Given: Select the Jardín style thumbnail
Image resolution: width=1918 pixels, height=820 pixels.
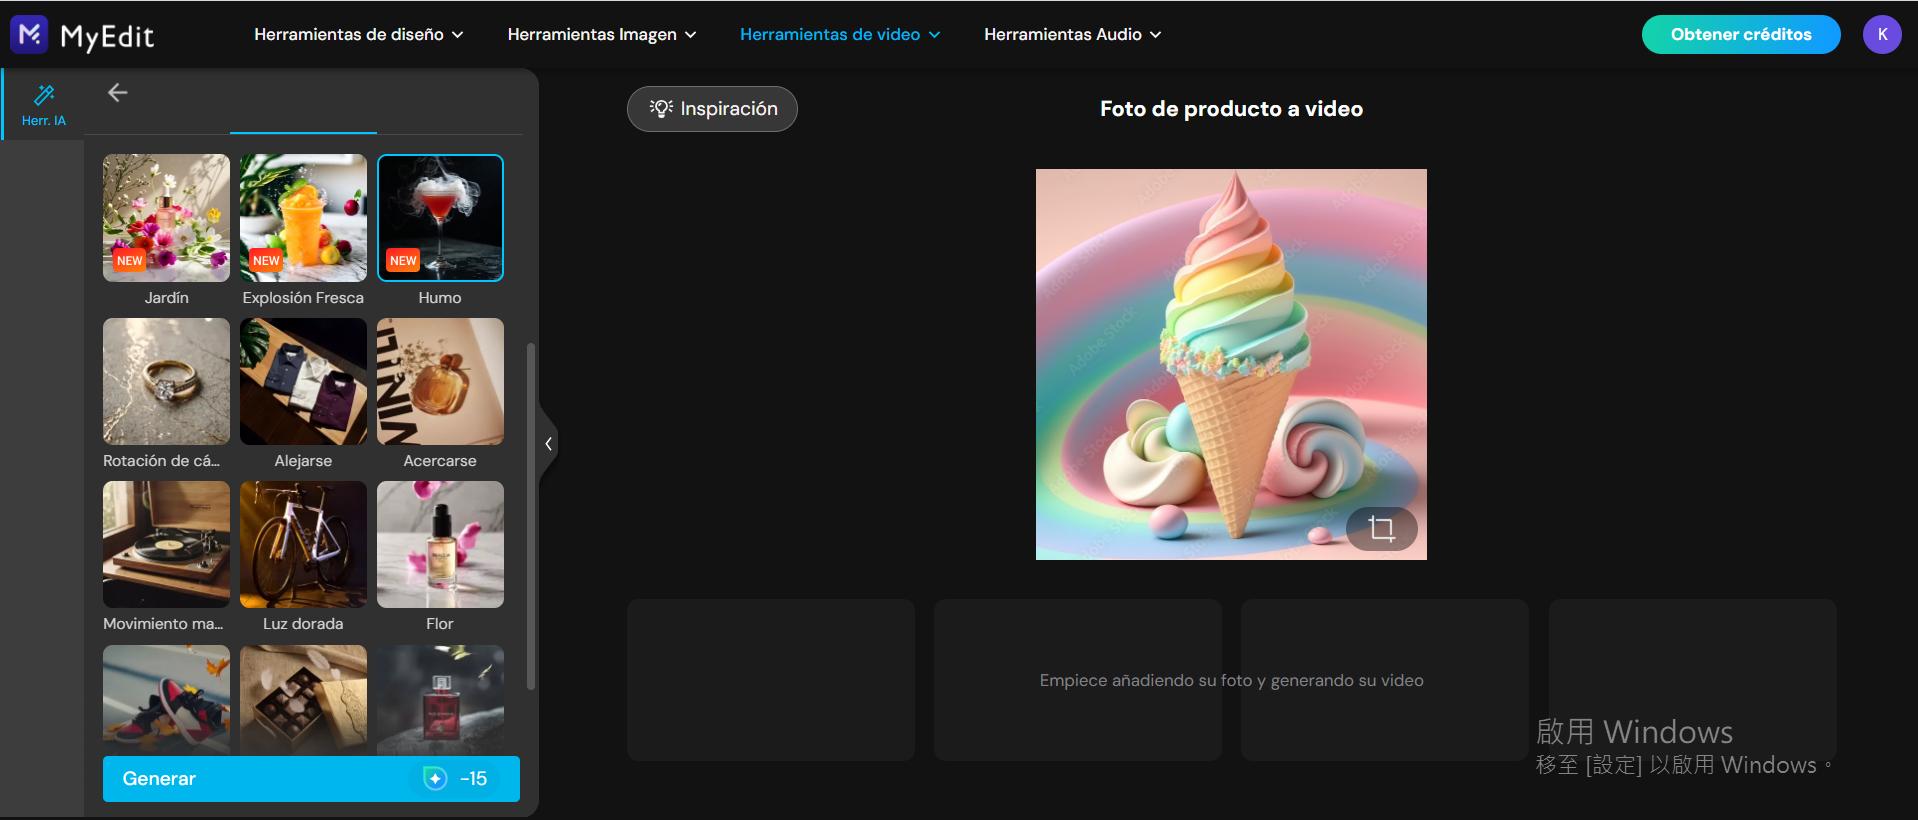Looking at the screenshot, I should (x=166, y=218).
